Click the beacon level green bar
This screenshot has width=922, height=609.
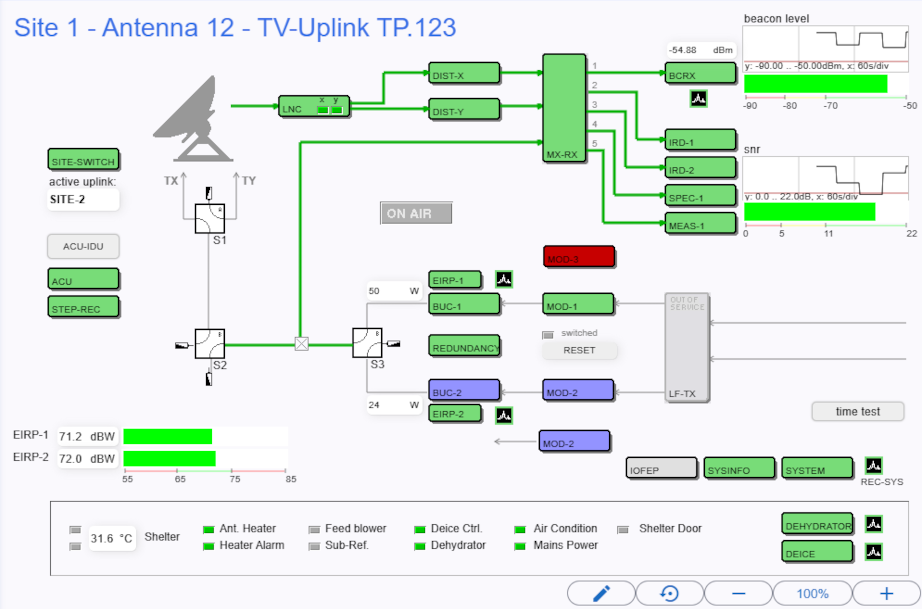coord(815,84)
